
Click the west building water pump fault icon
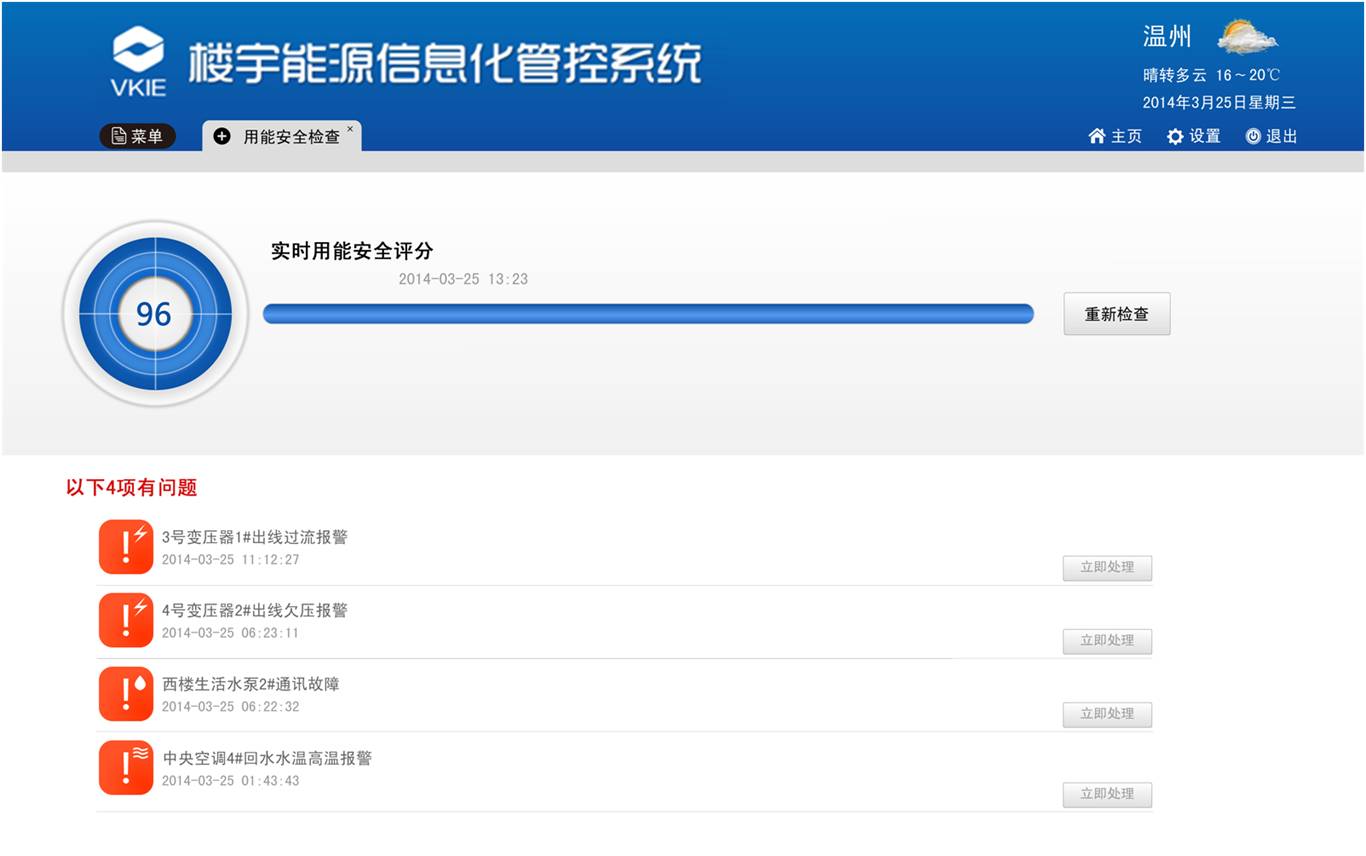point(126,694)
